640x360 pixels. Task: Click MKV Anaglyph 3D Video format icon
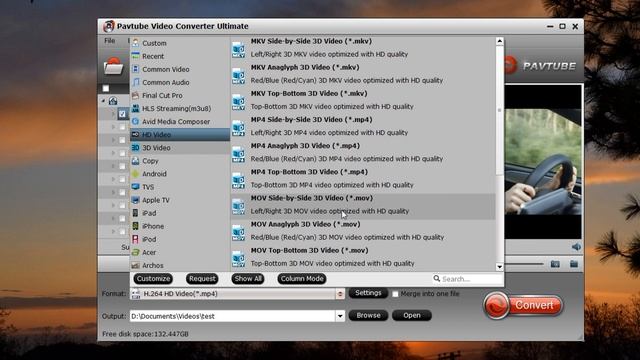238,76
